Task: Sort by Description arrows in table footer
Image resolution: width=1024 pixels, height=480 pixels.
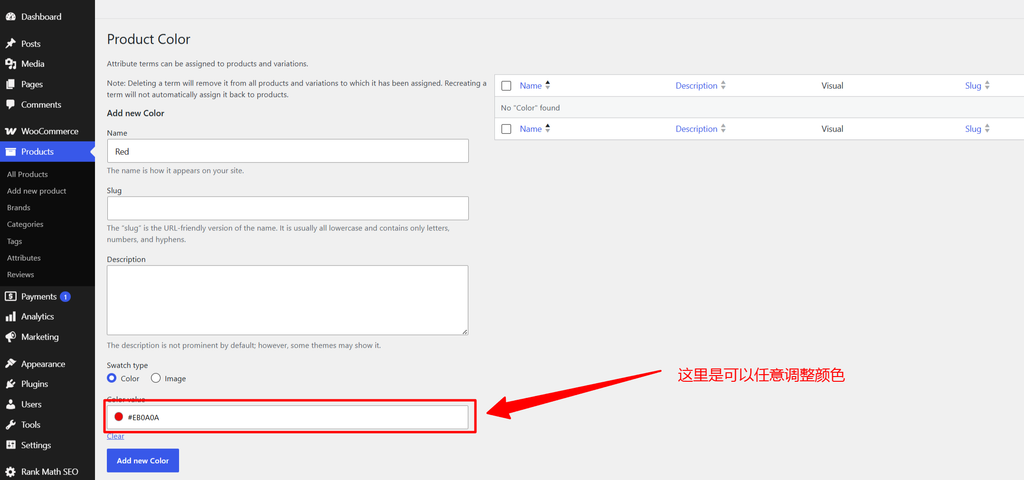Action: click(x=723, y=129)
